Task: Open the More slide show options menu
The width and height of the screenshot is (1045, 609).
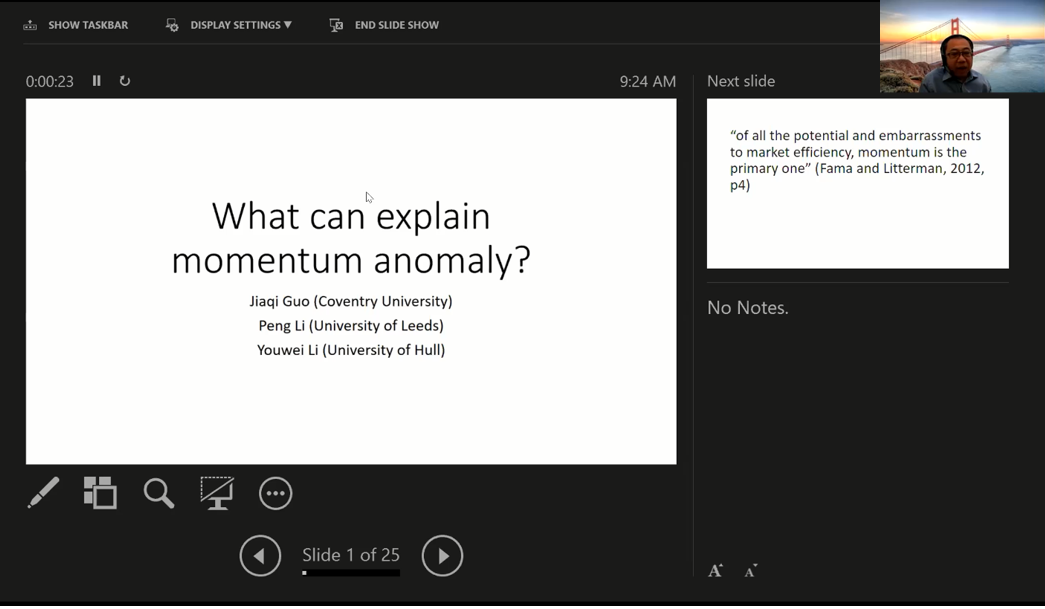Action: (x=275, y=493)
